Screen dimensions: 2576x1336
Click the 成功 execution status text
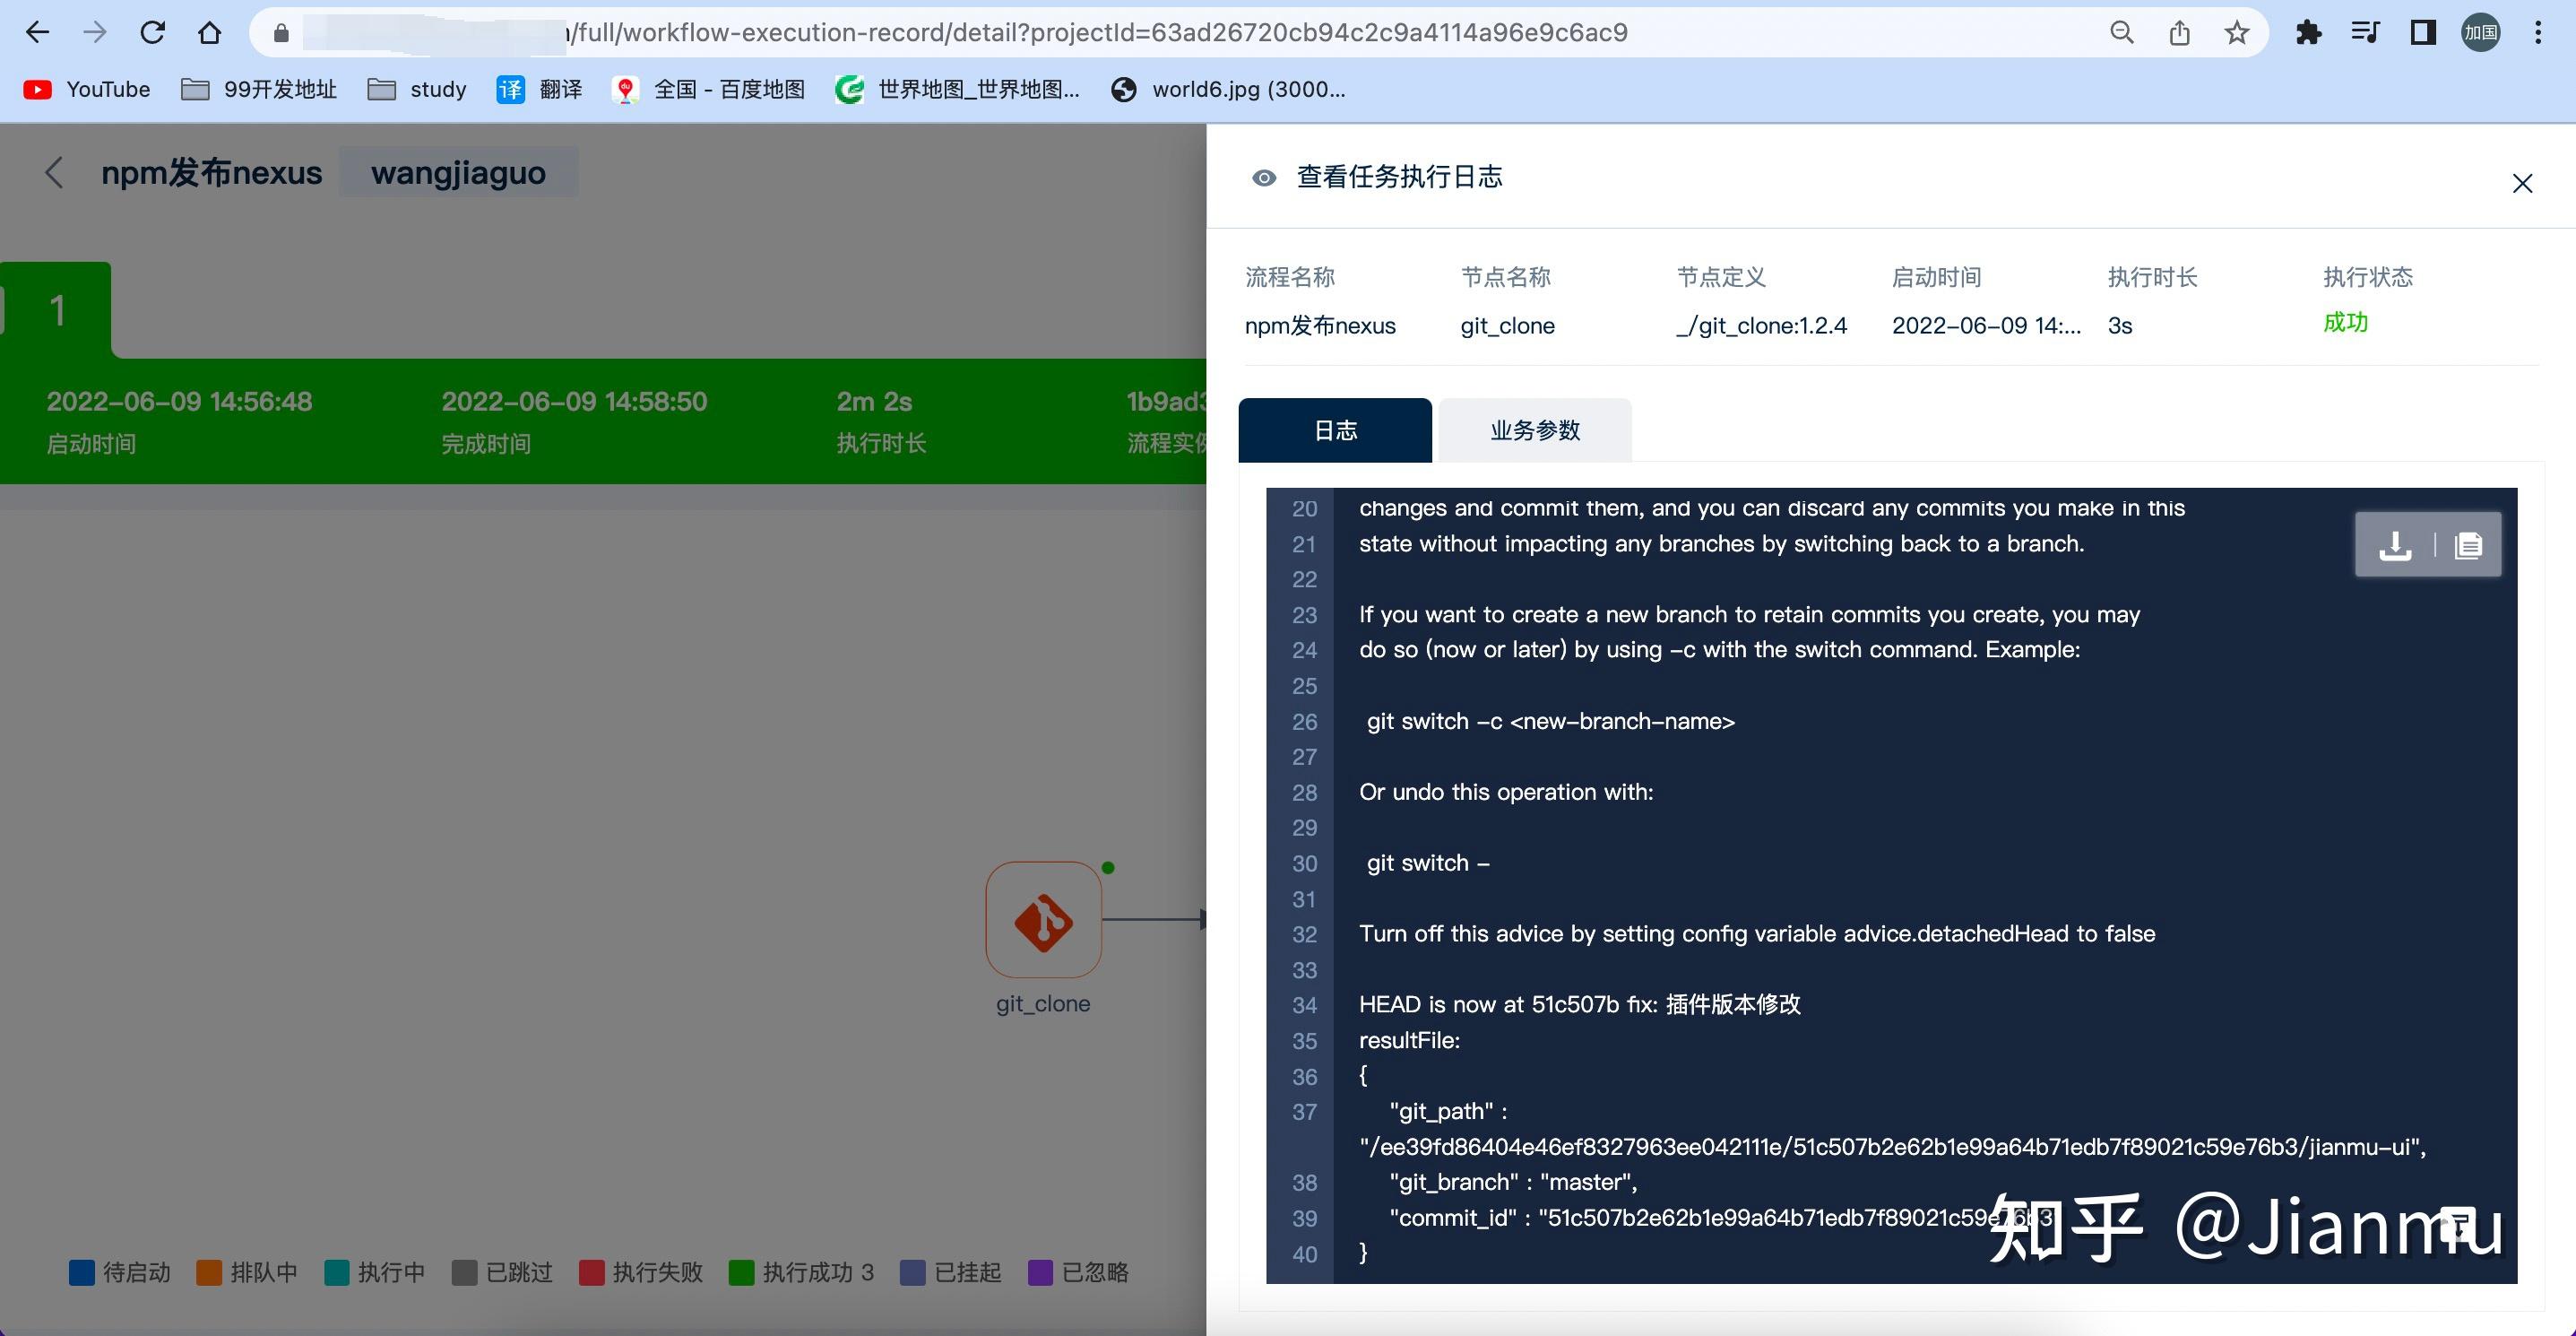point(2345,323)
